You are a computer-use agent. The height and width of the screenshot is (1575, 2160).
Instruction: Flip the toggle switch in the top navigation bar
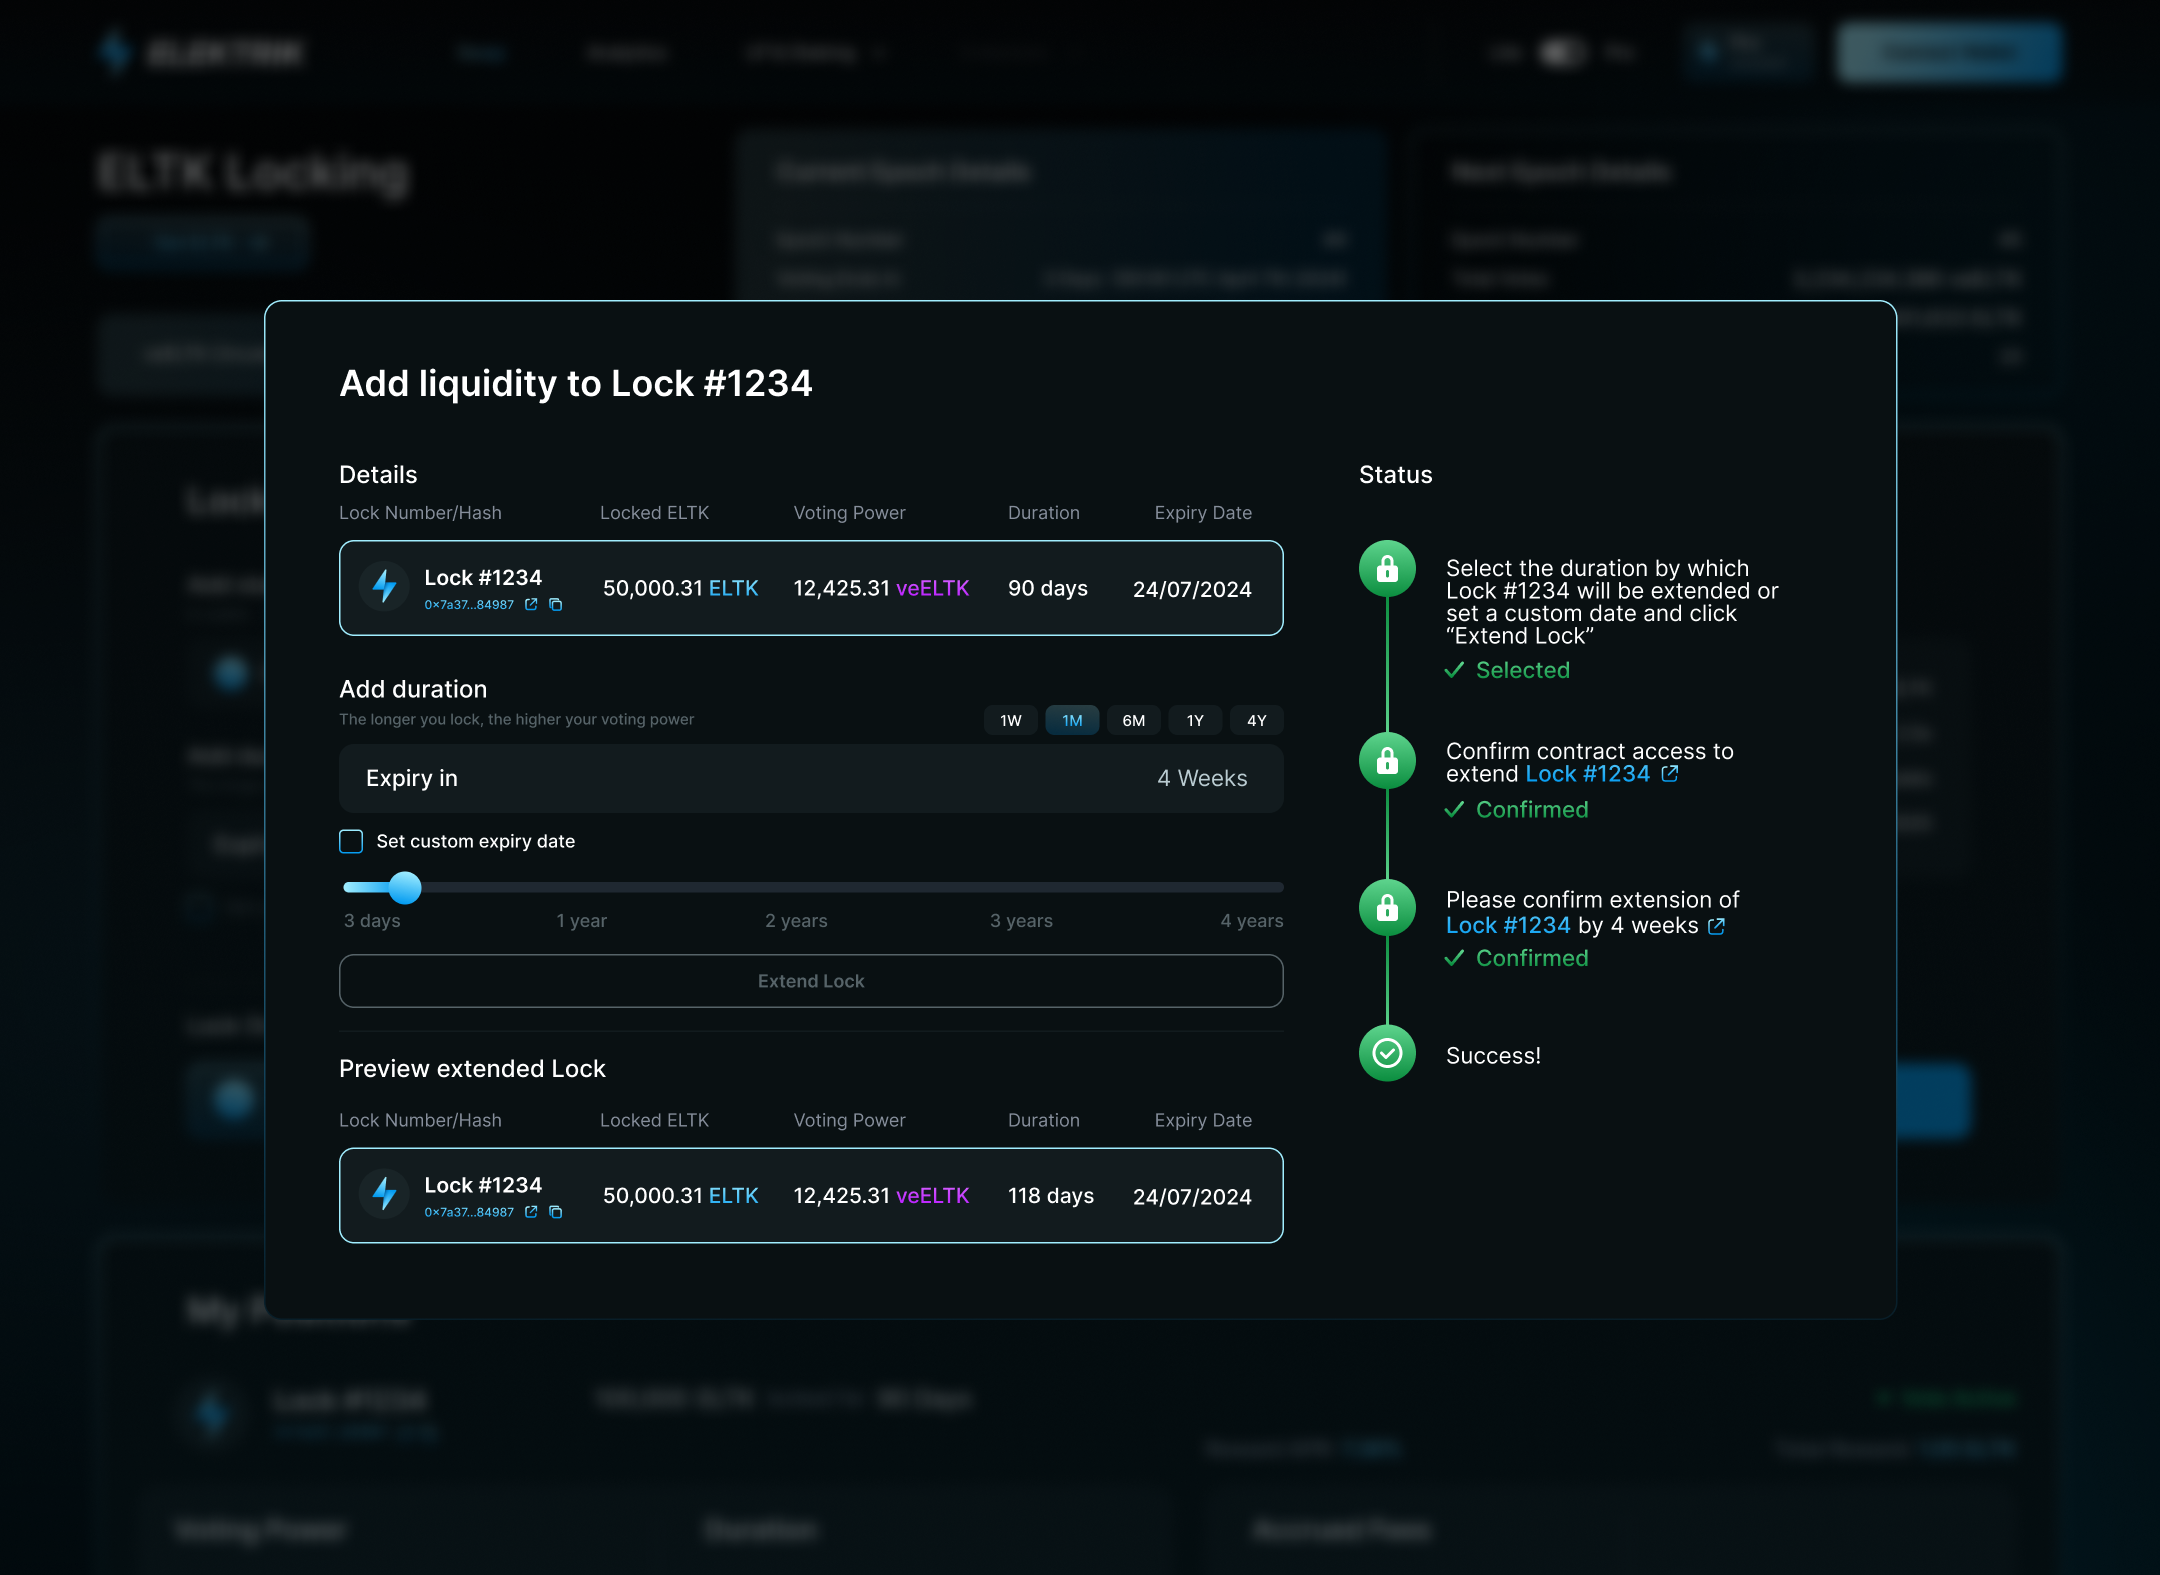(x=1562, y=52)
